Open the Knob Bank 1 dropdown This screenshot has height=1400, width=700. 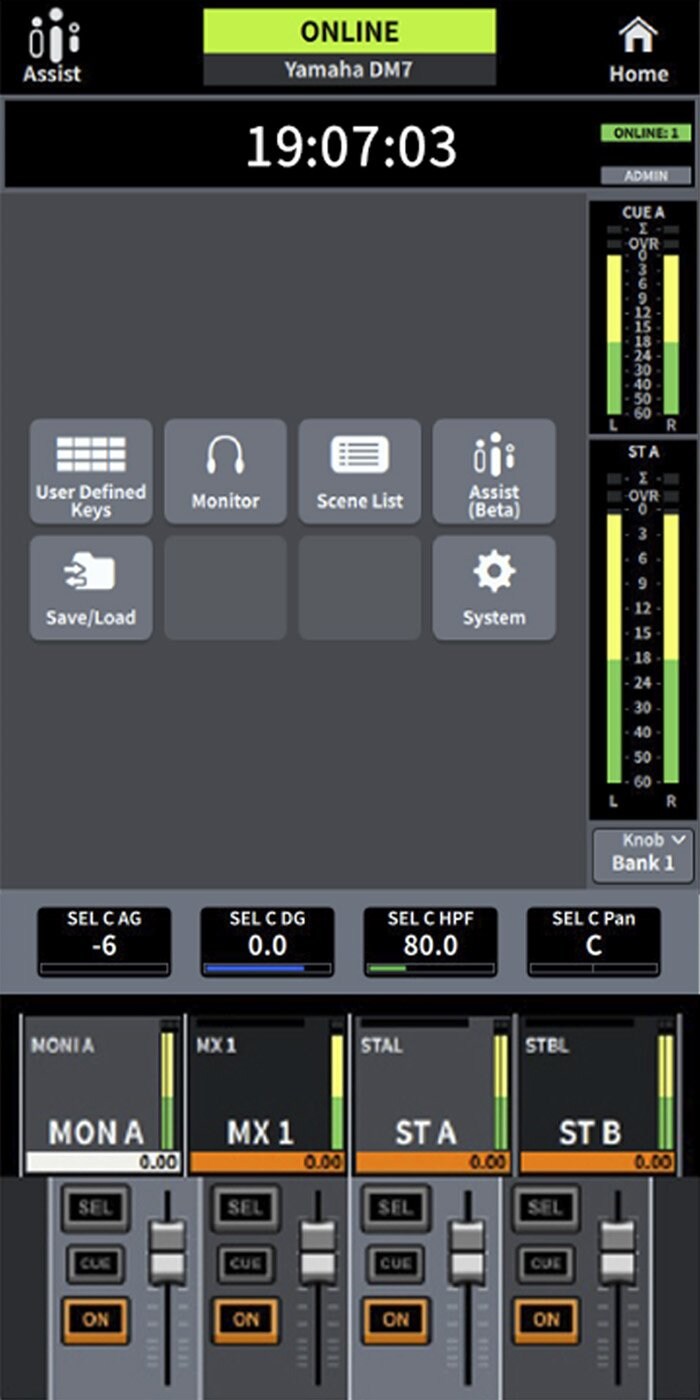(x=643, y=854)
